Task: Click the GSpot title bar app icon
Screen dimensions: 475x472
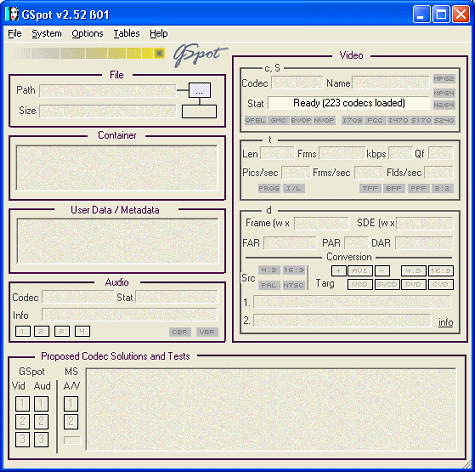Action: [12, 14]
